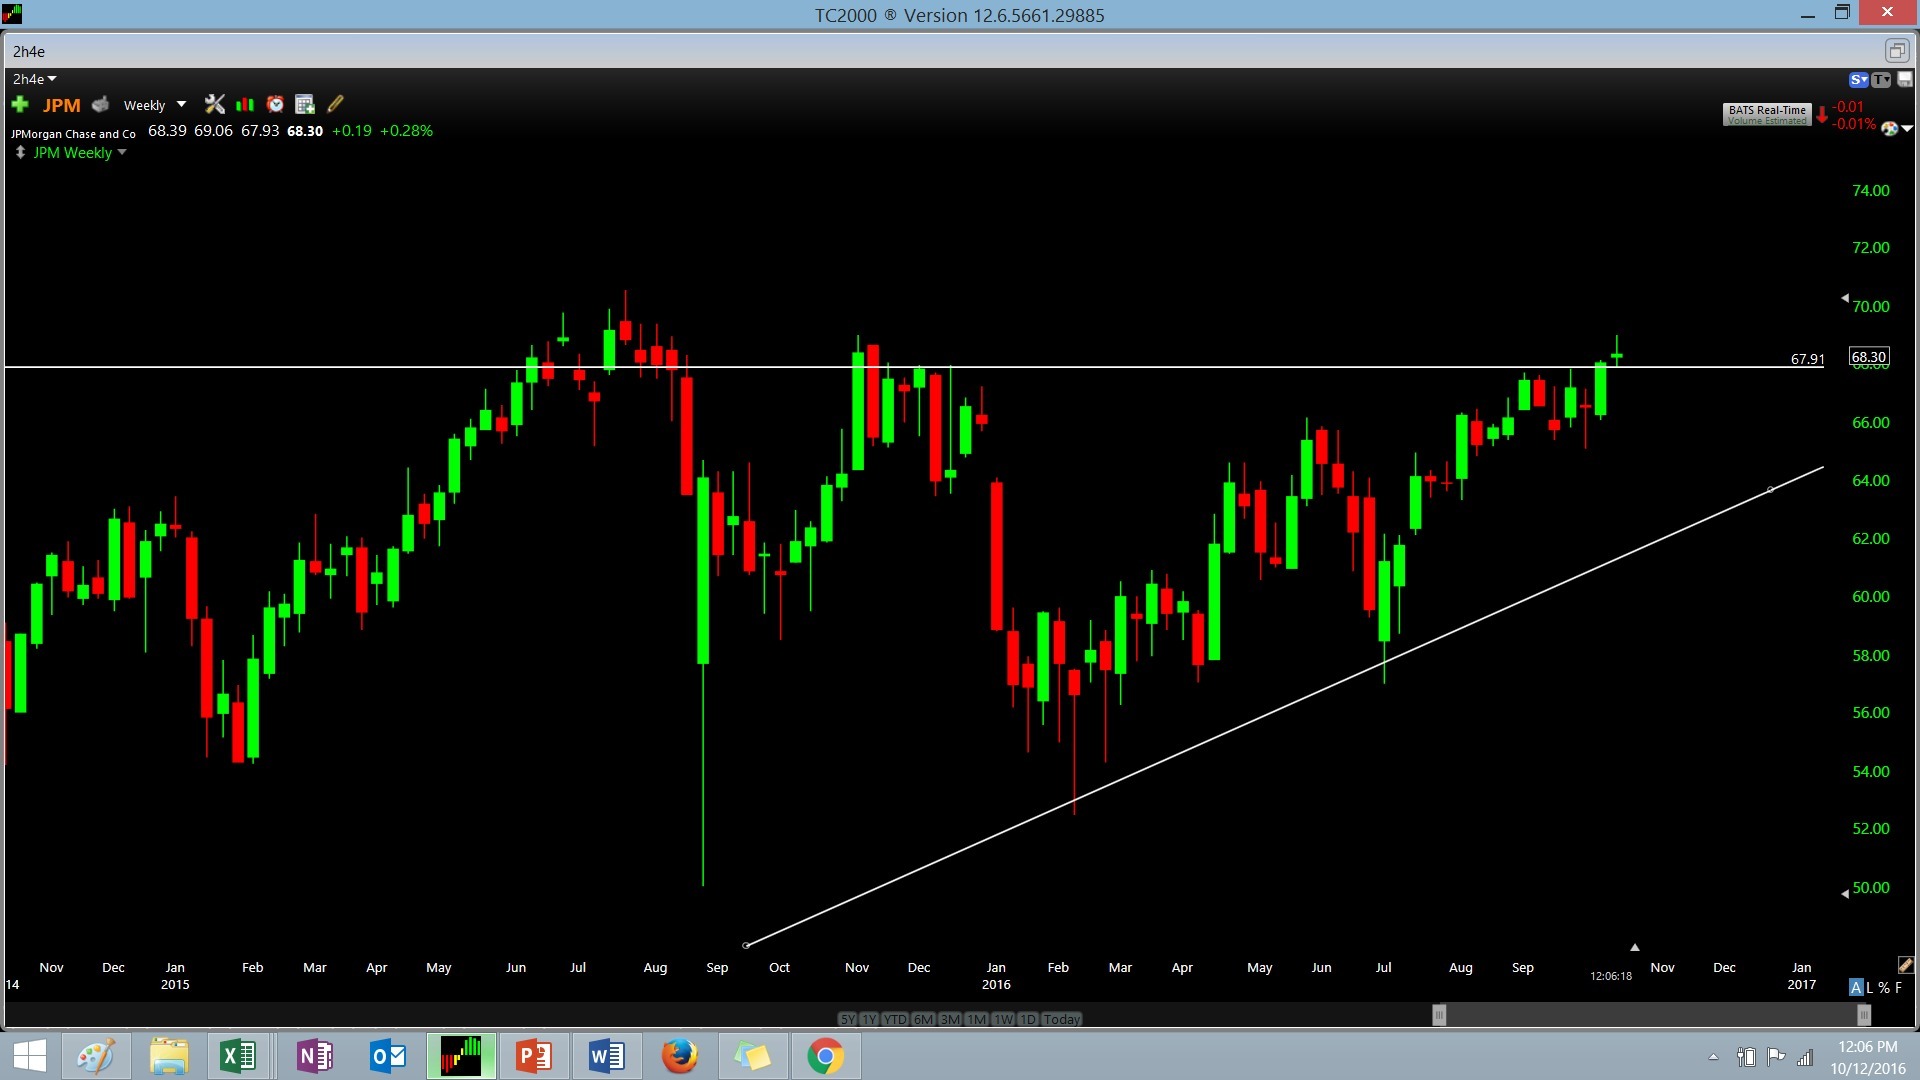Image resolution: width=1920 pixels, height=1080 pixels.
Task: Show hidden system tray icons
Action: coord(1713,1057)
